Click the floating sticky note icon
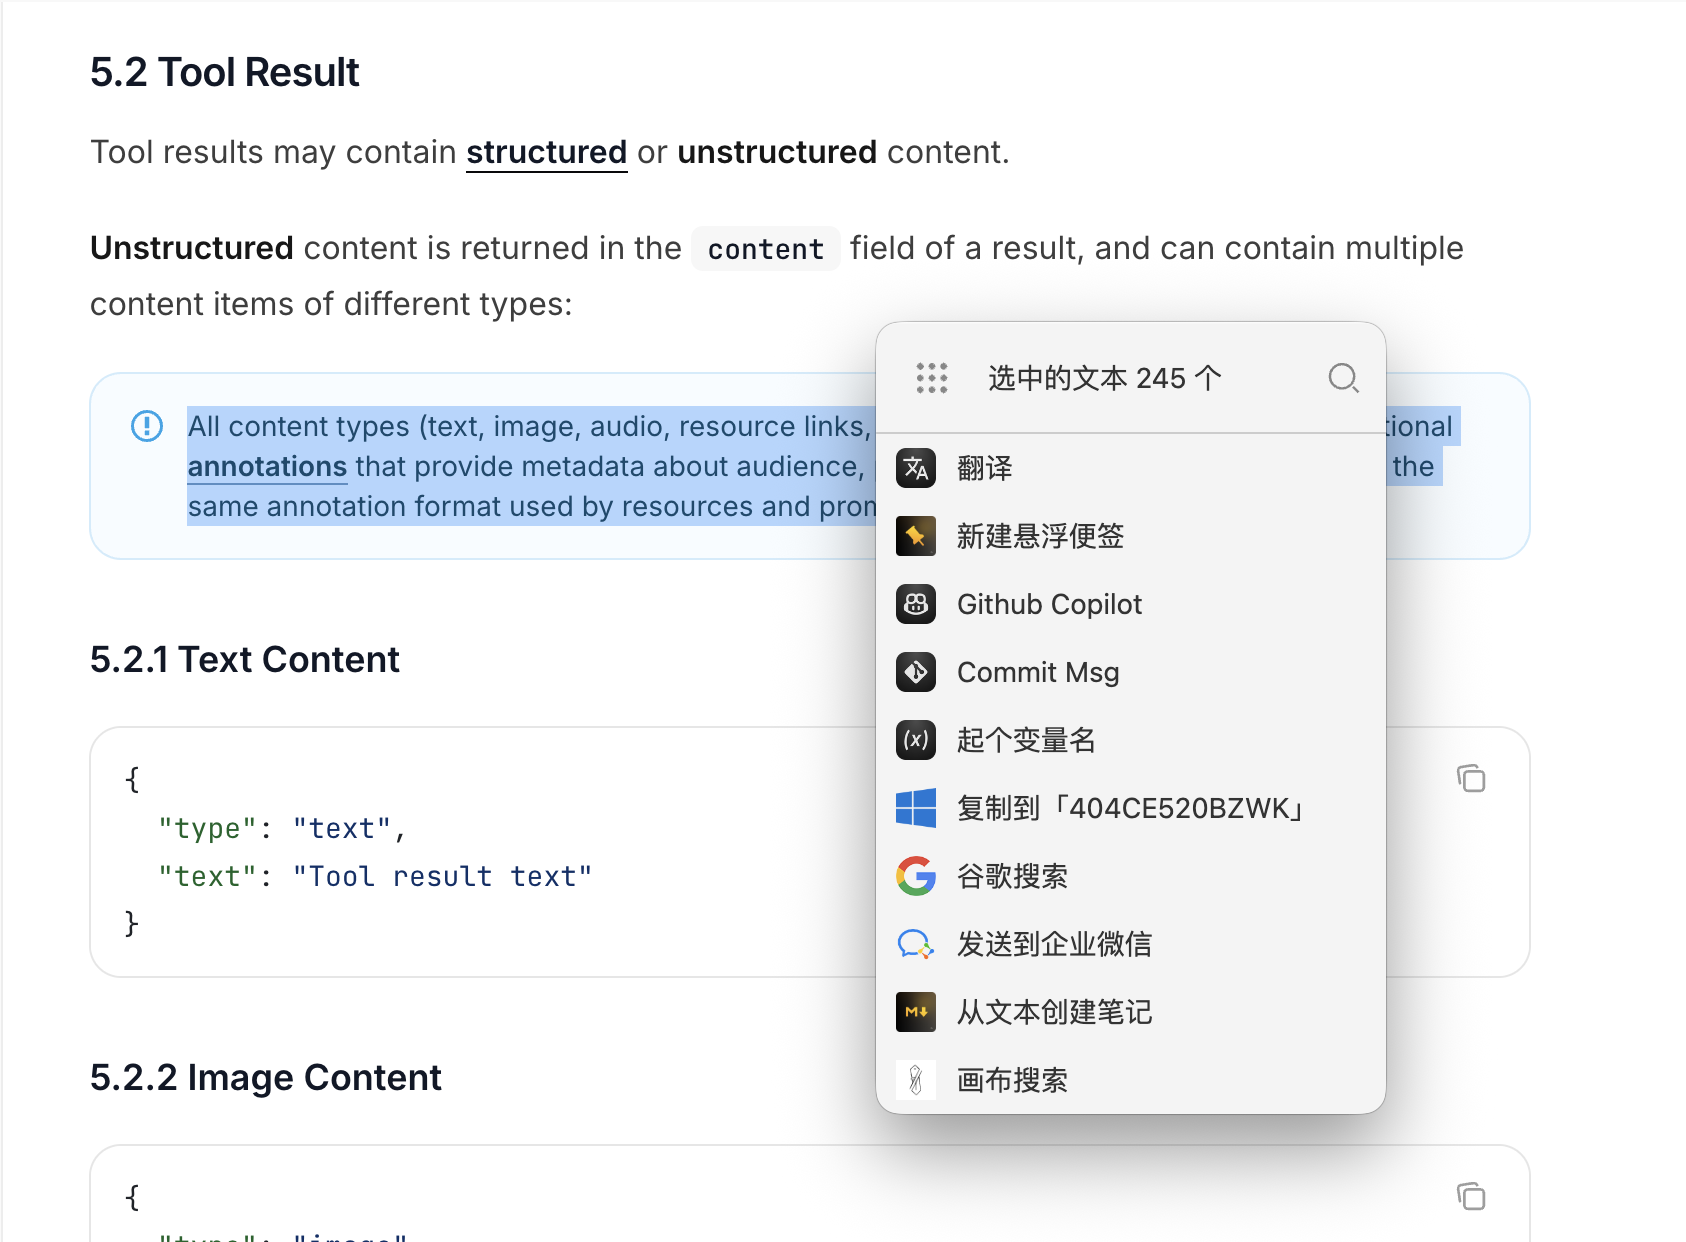Viewport: 1686px width, 1242px height. pos(916,536)
